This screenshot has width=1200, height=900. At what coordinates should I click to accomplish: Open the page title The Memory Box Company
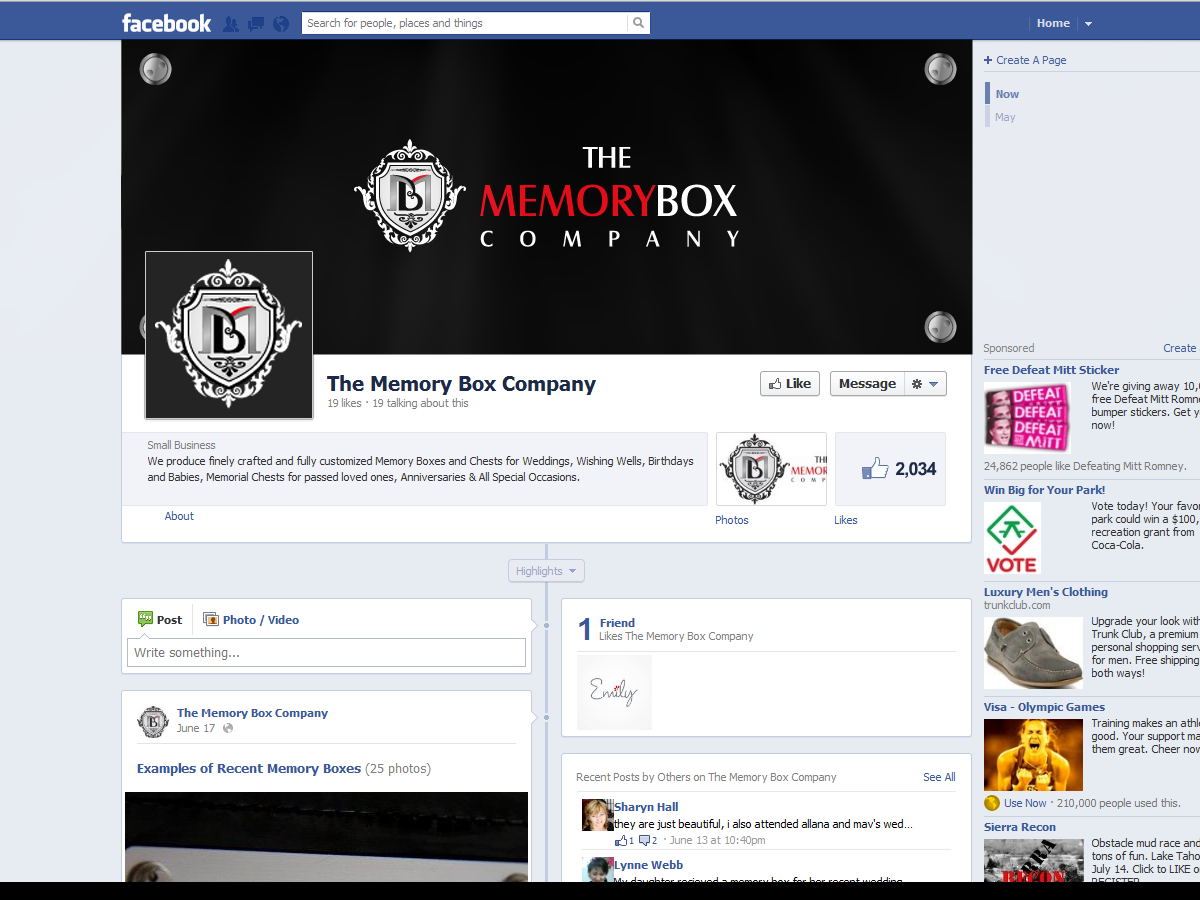pos(461,384)
